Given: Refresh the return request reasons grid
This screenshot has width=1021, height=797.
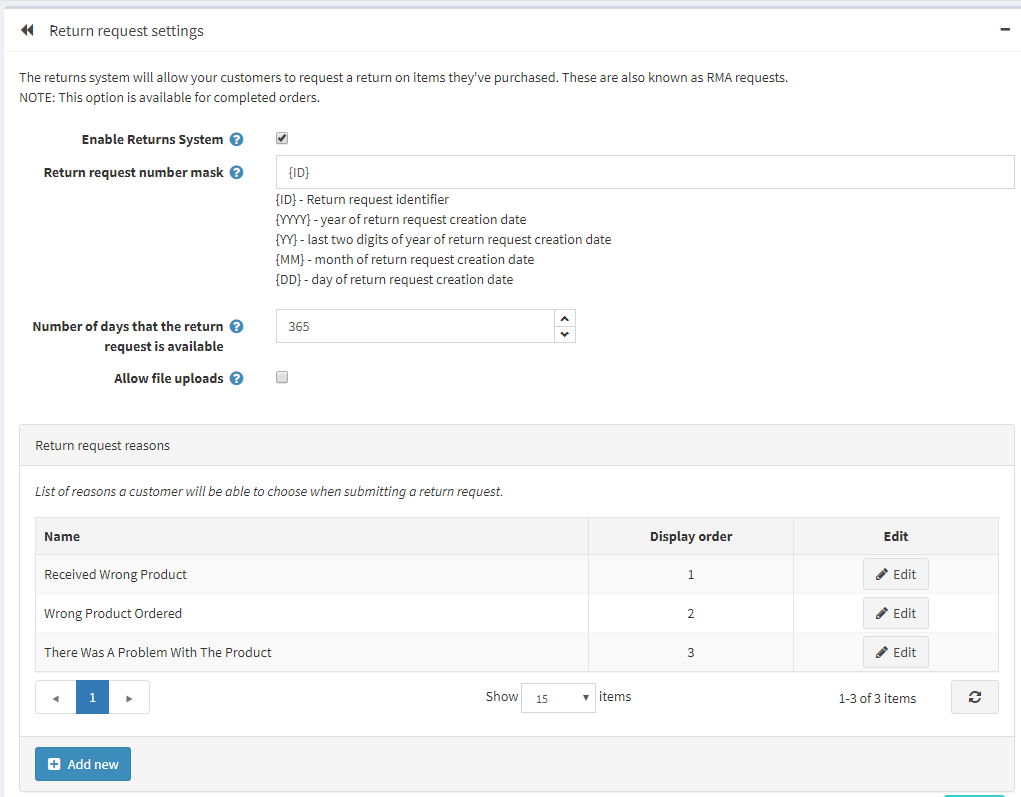Looking at the screenshot, I should 974,698.
